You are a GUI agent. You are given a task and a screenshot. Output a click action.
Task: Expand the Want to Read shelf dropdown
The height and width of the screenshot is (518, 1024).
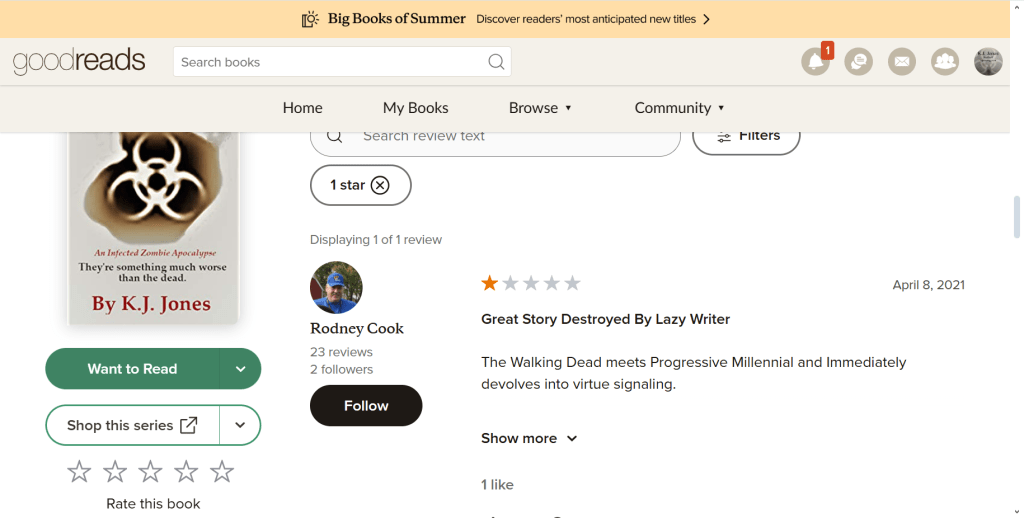click(x=240, y=369)
